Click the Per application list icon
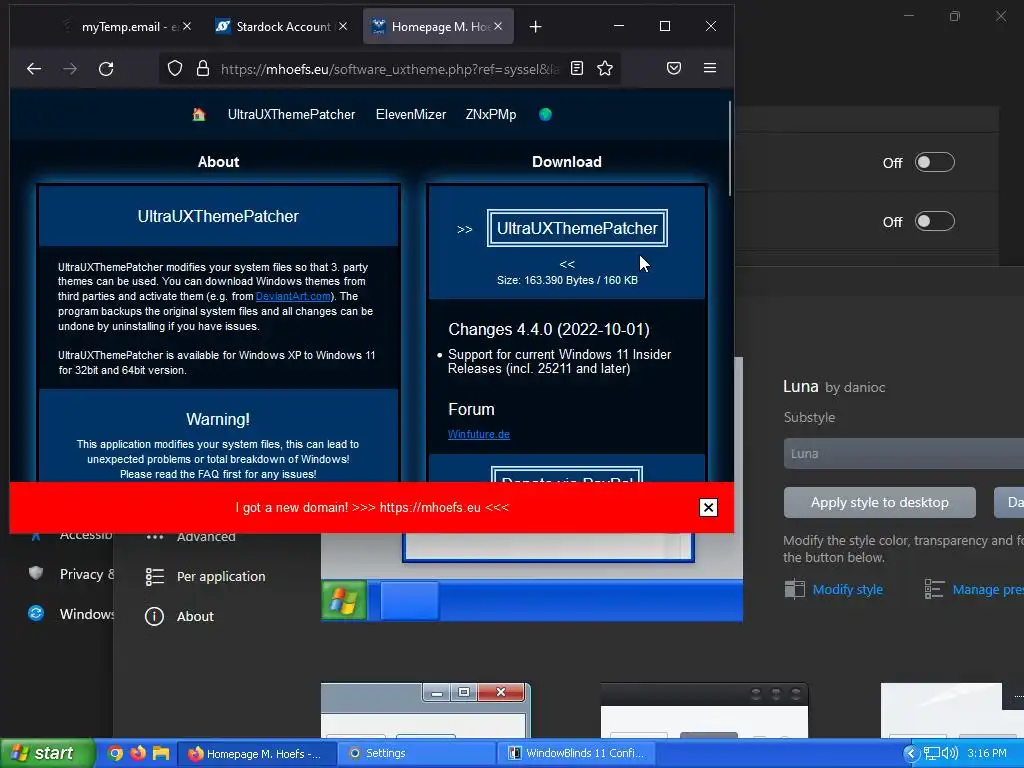1024x768 pixels. click(x=155, y=577)
